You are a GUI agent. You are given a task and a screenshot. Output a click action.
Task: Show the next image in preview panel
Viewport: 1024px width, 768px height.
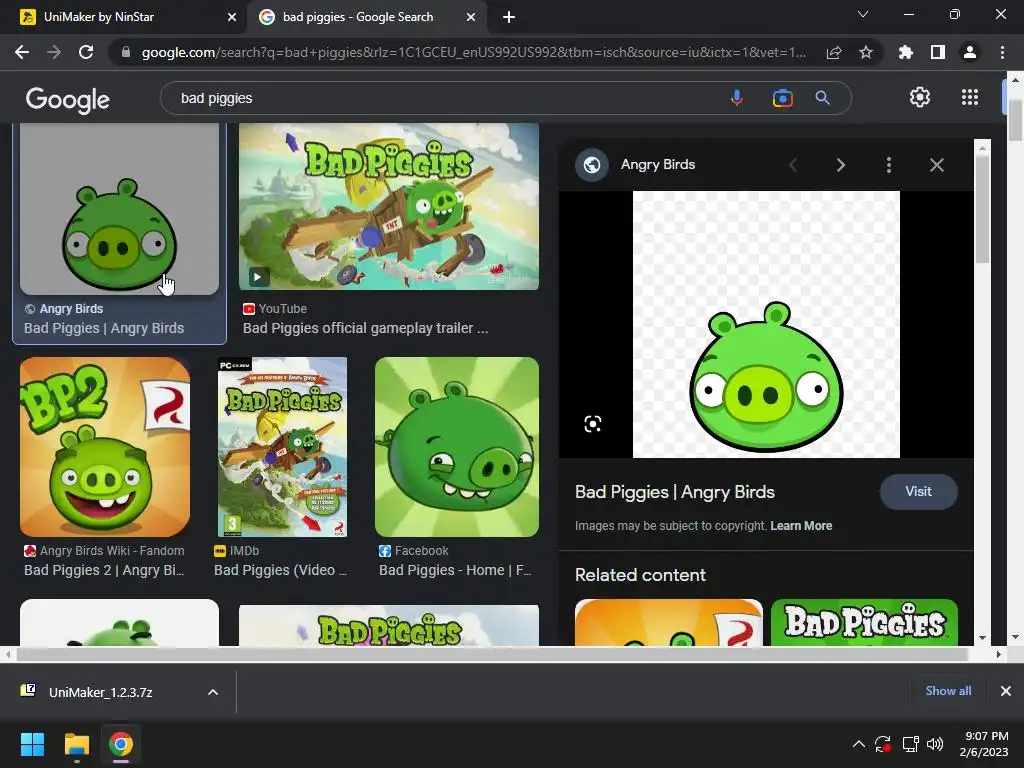tap(840, 165)
